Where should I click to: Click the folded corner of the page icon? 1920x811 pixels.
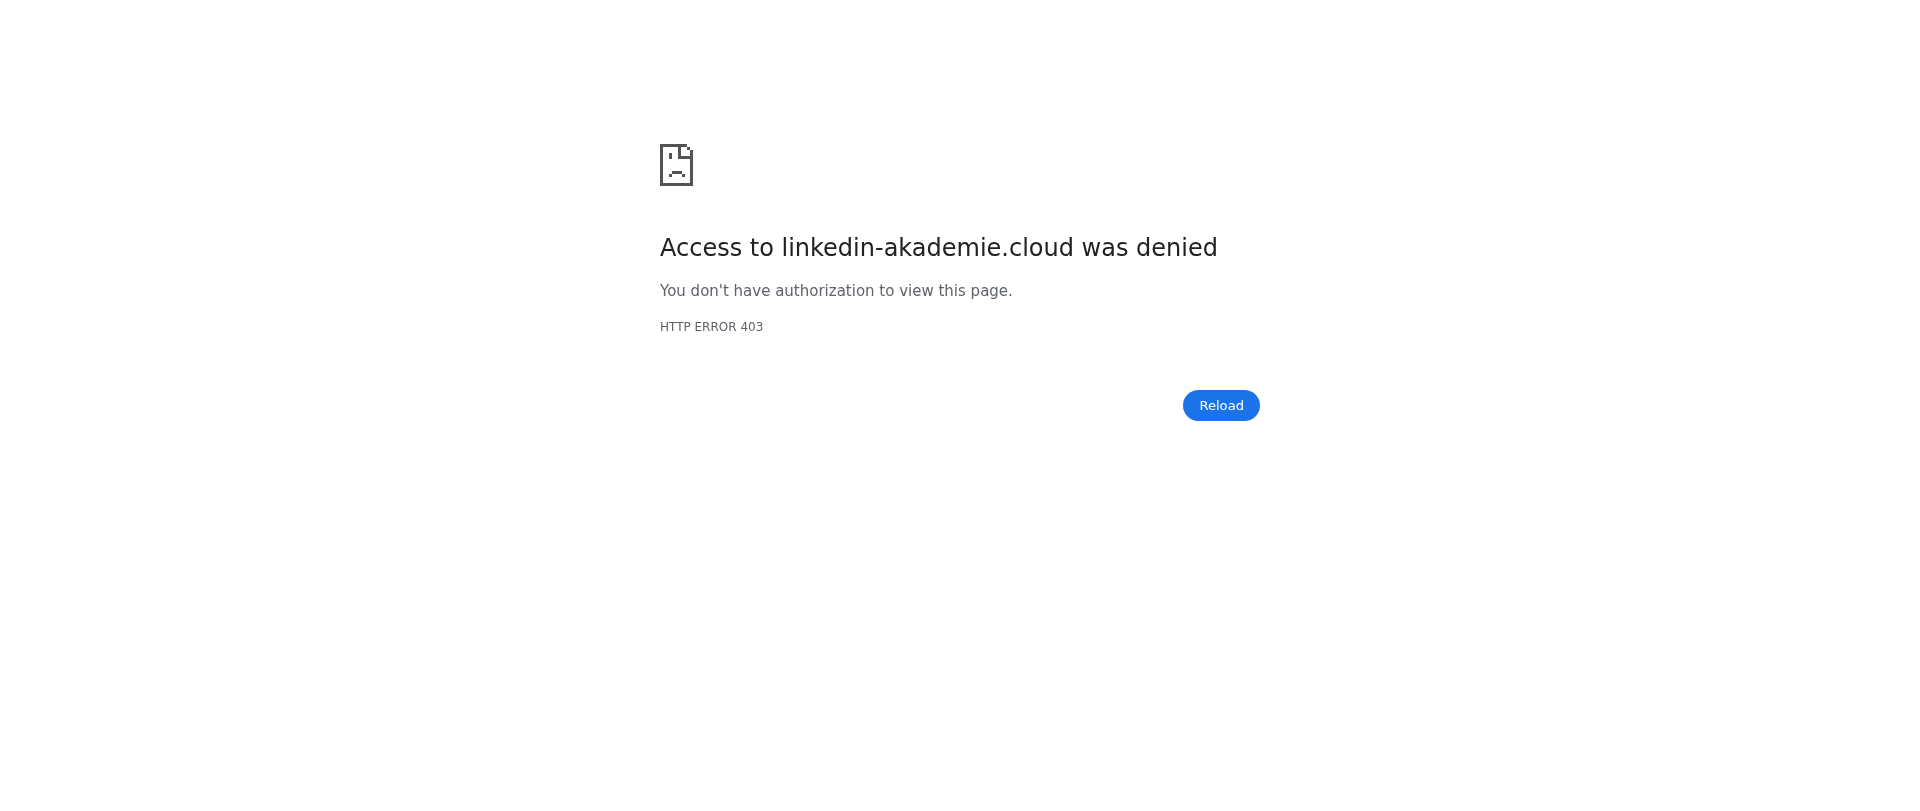(x=687, y=150)
